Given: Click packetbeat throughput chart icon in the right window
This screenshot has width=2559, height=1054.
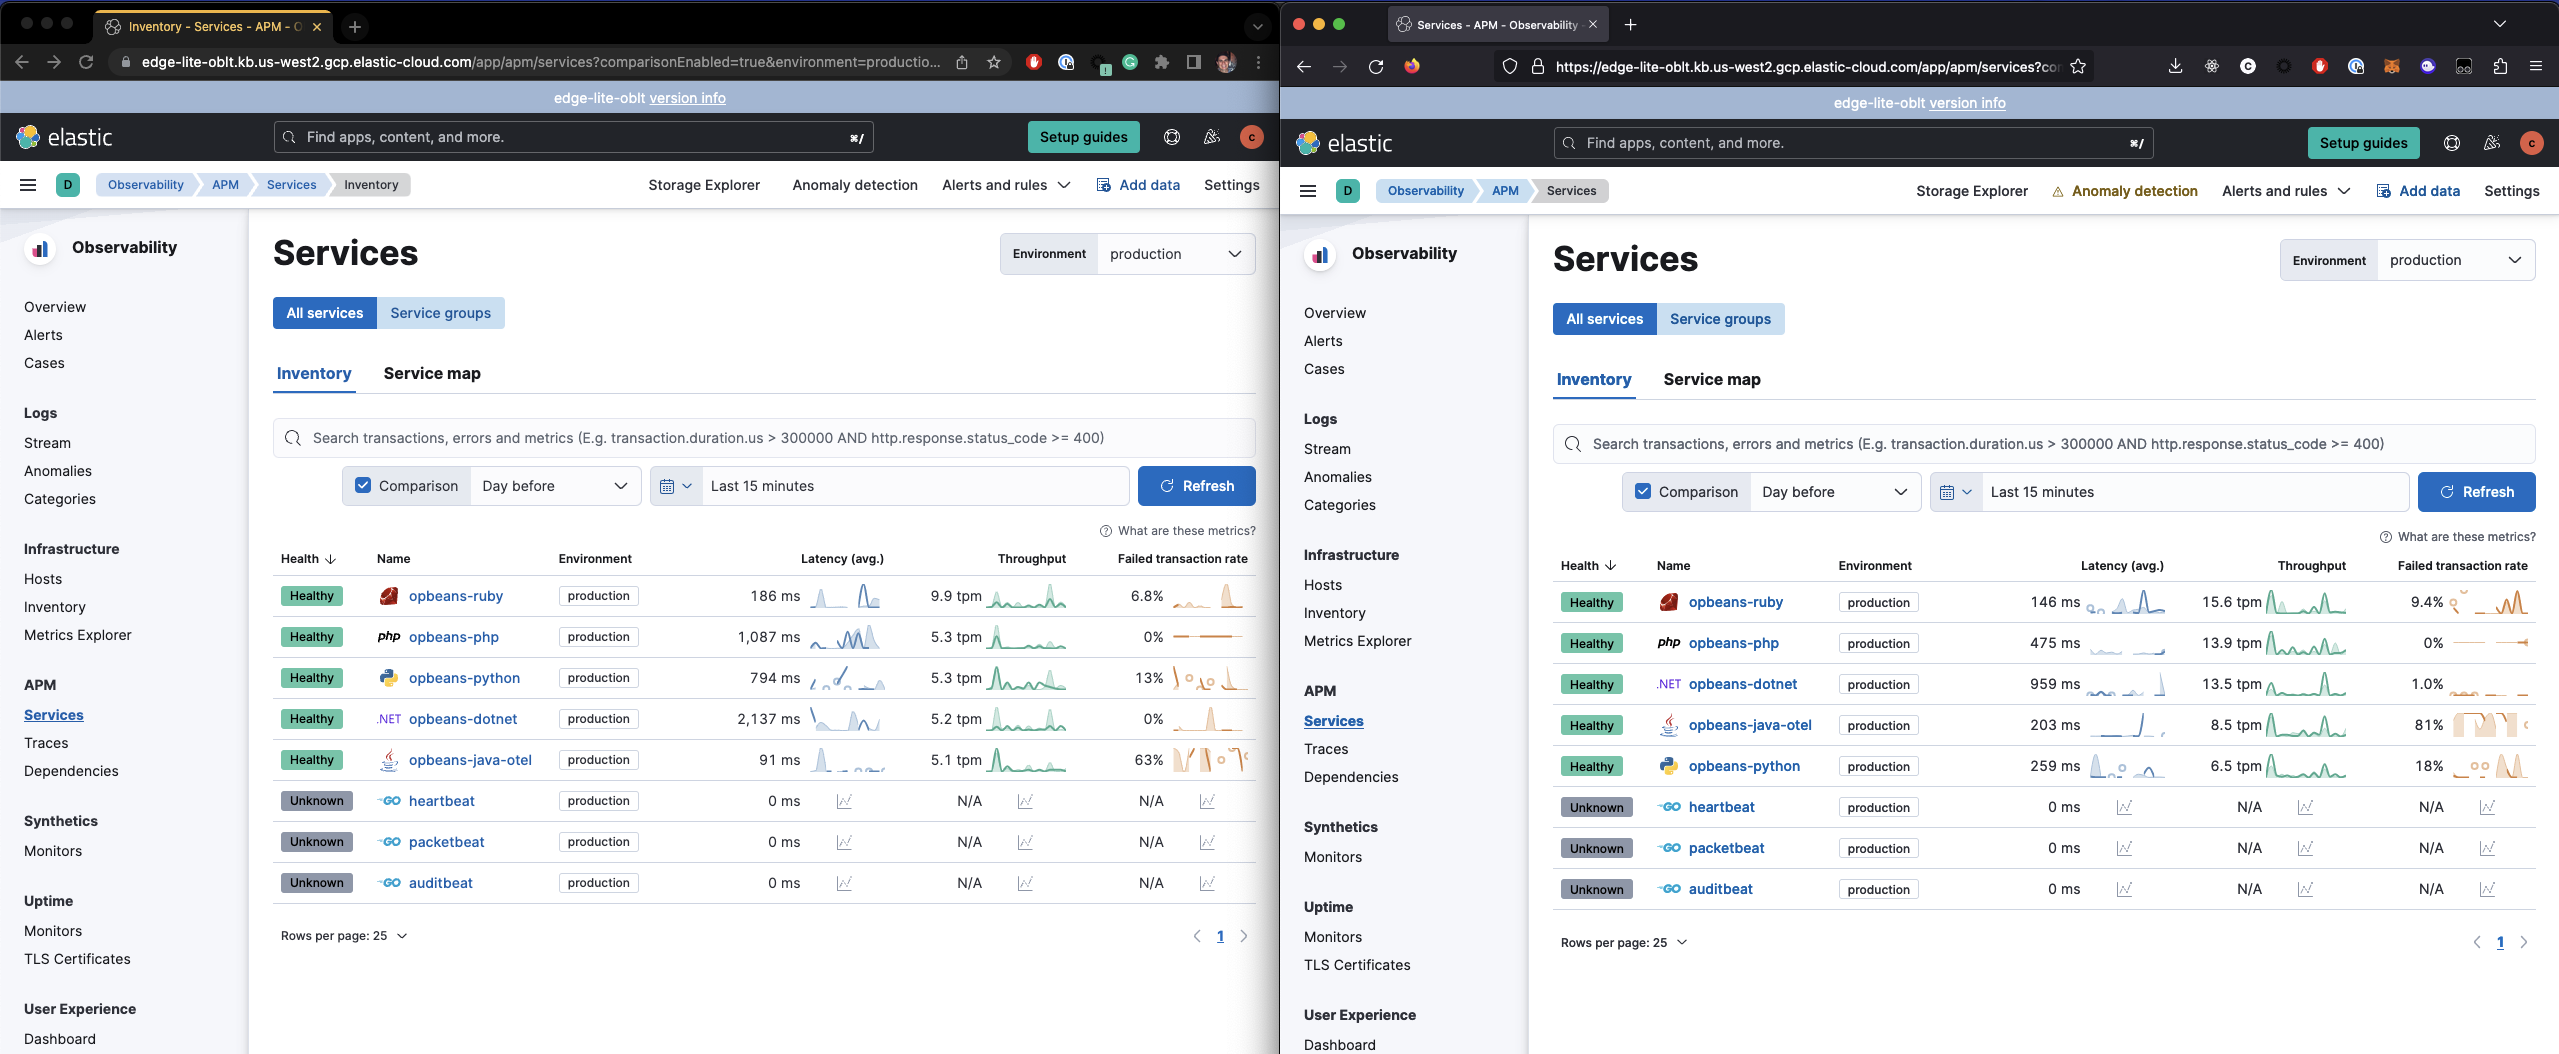Looking at the screenshot, I should [2305, 848].
